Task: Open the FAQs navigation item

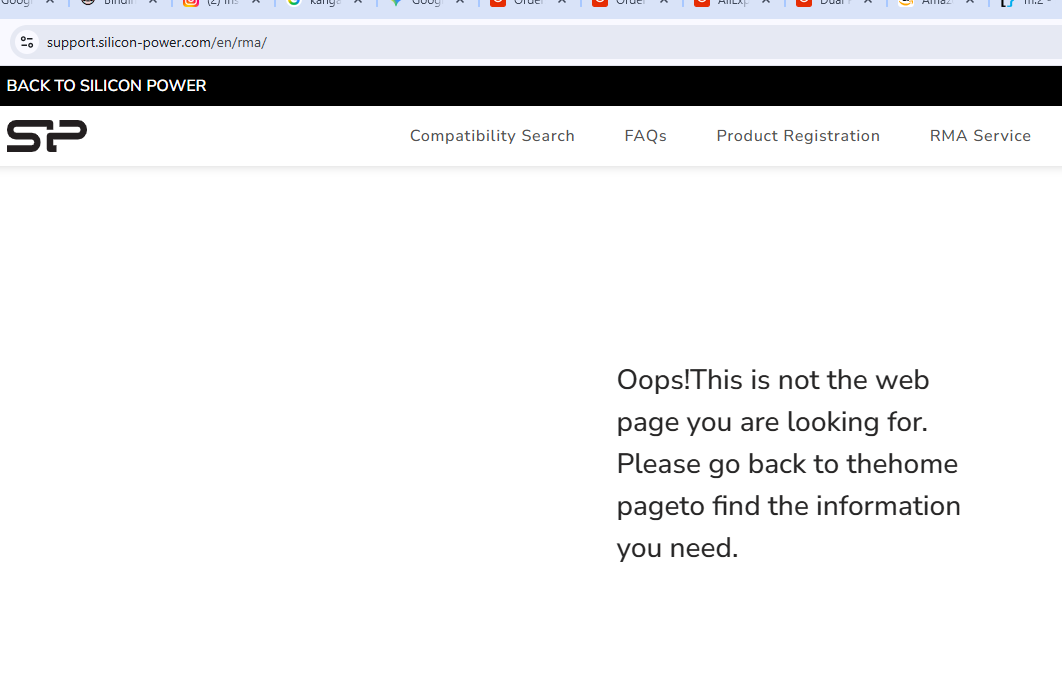Action: click(645, 136)
